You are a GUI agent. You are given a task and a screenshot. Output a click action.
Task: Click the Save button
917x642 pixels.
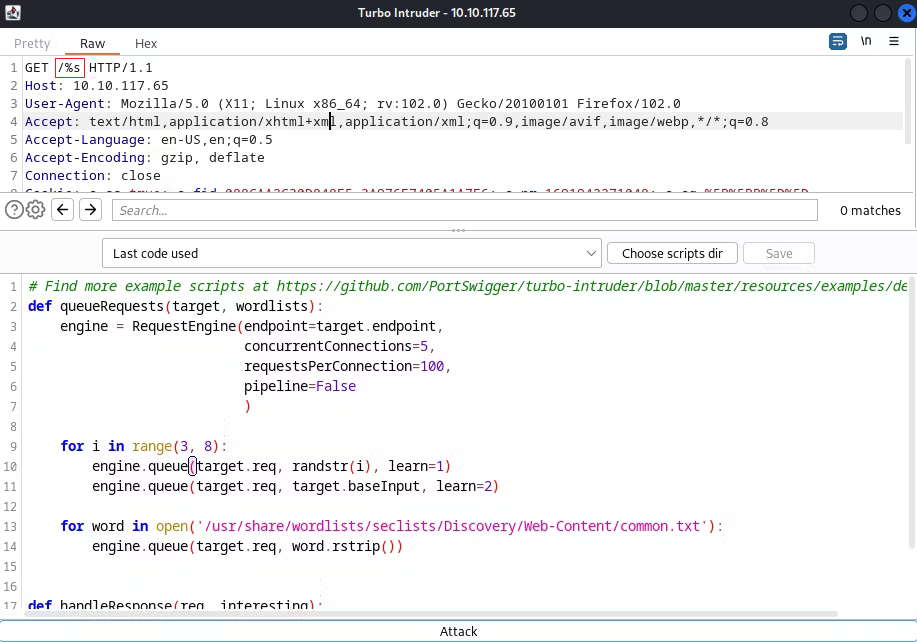[x=779, y=253]
